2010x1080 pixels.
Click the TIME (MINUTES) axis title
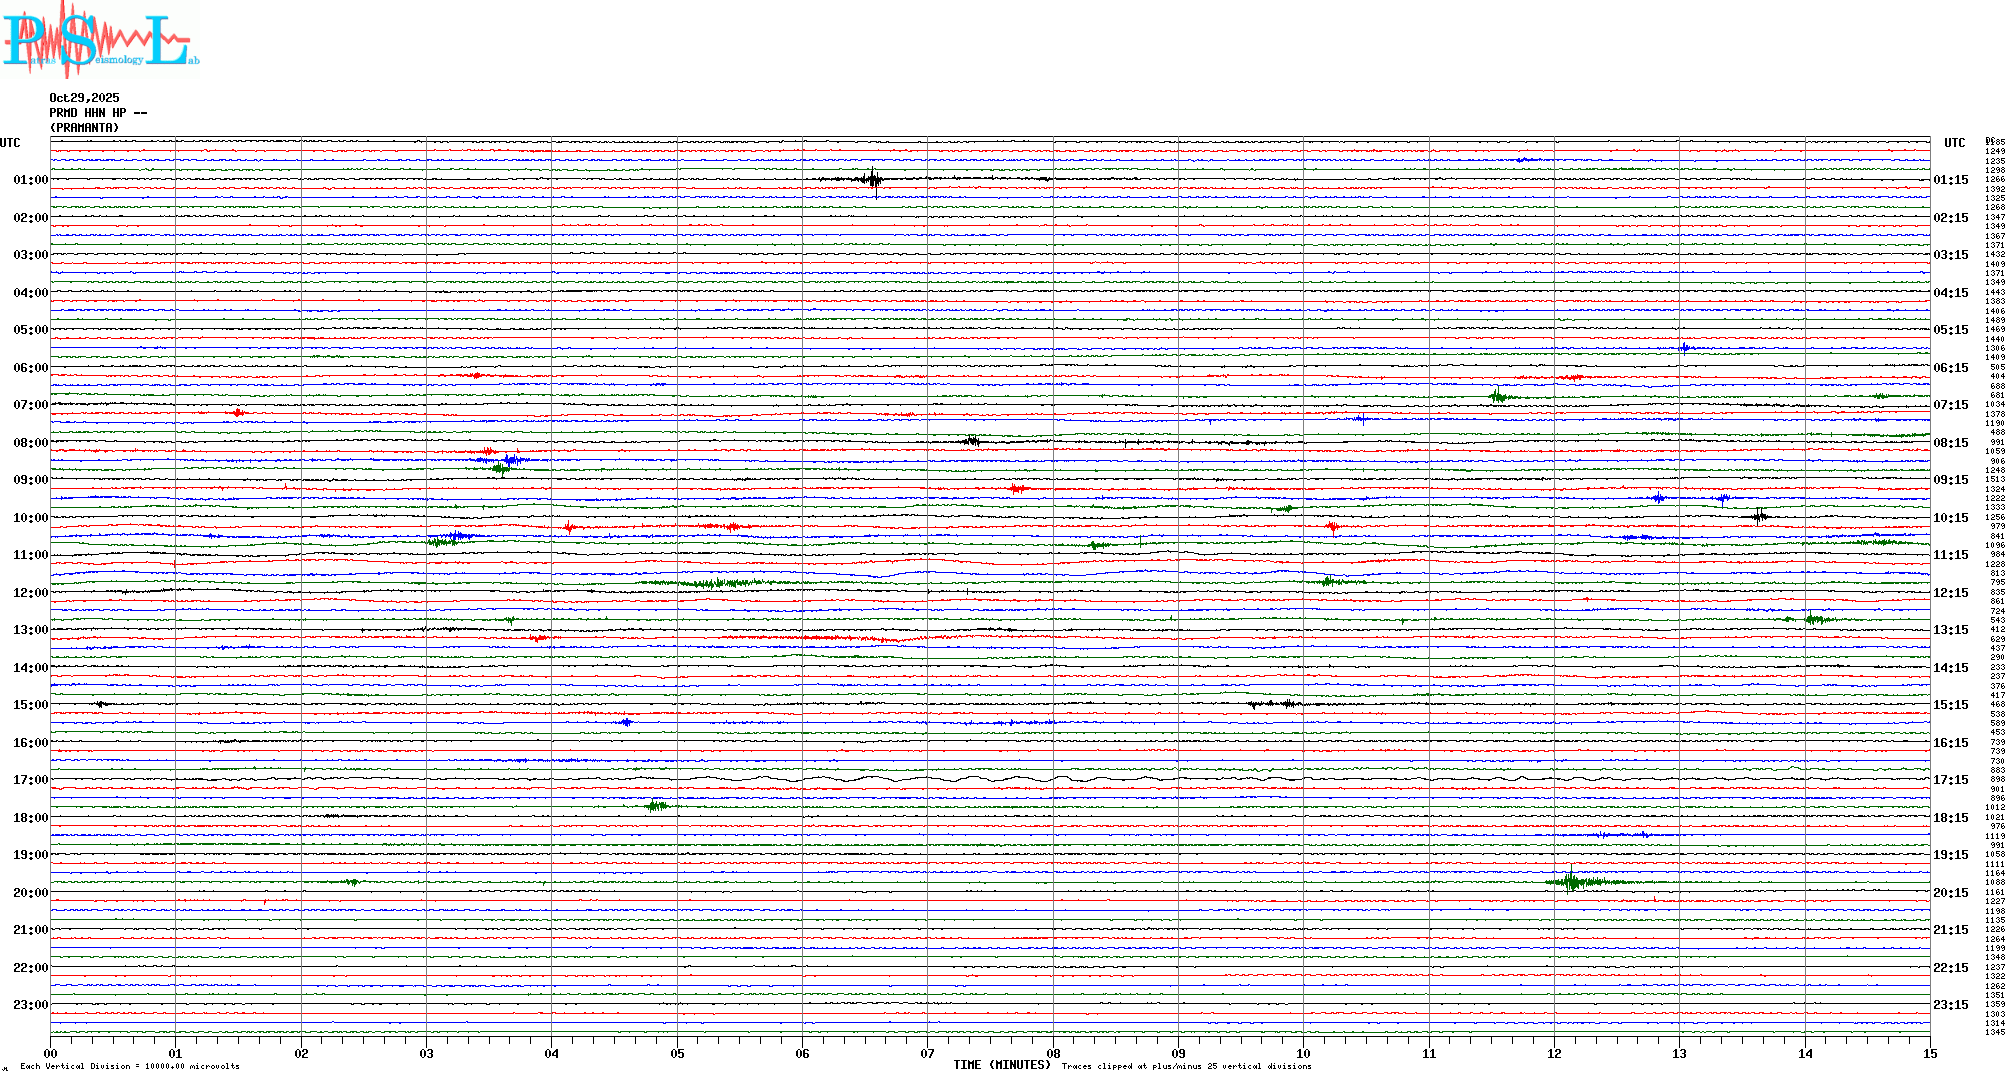(x=1001, y=1065)
